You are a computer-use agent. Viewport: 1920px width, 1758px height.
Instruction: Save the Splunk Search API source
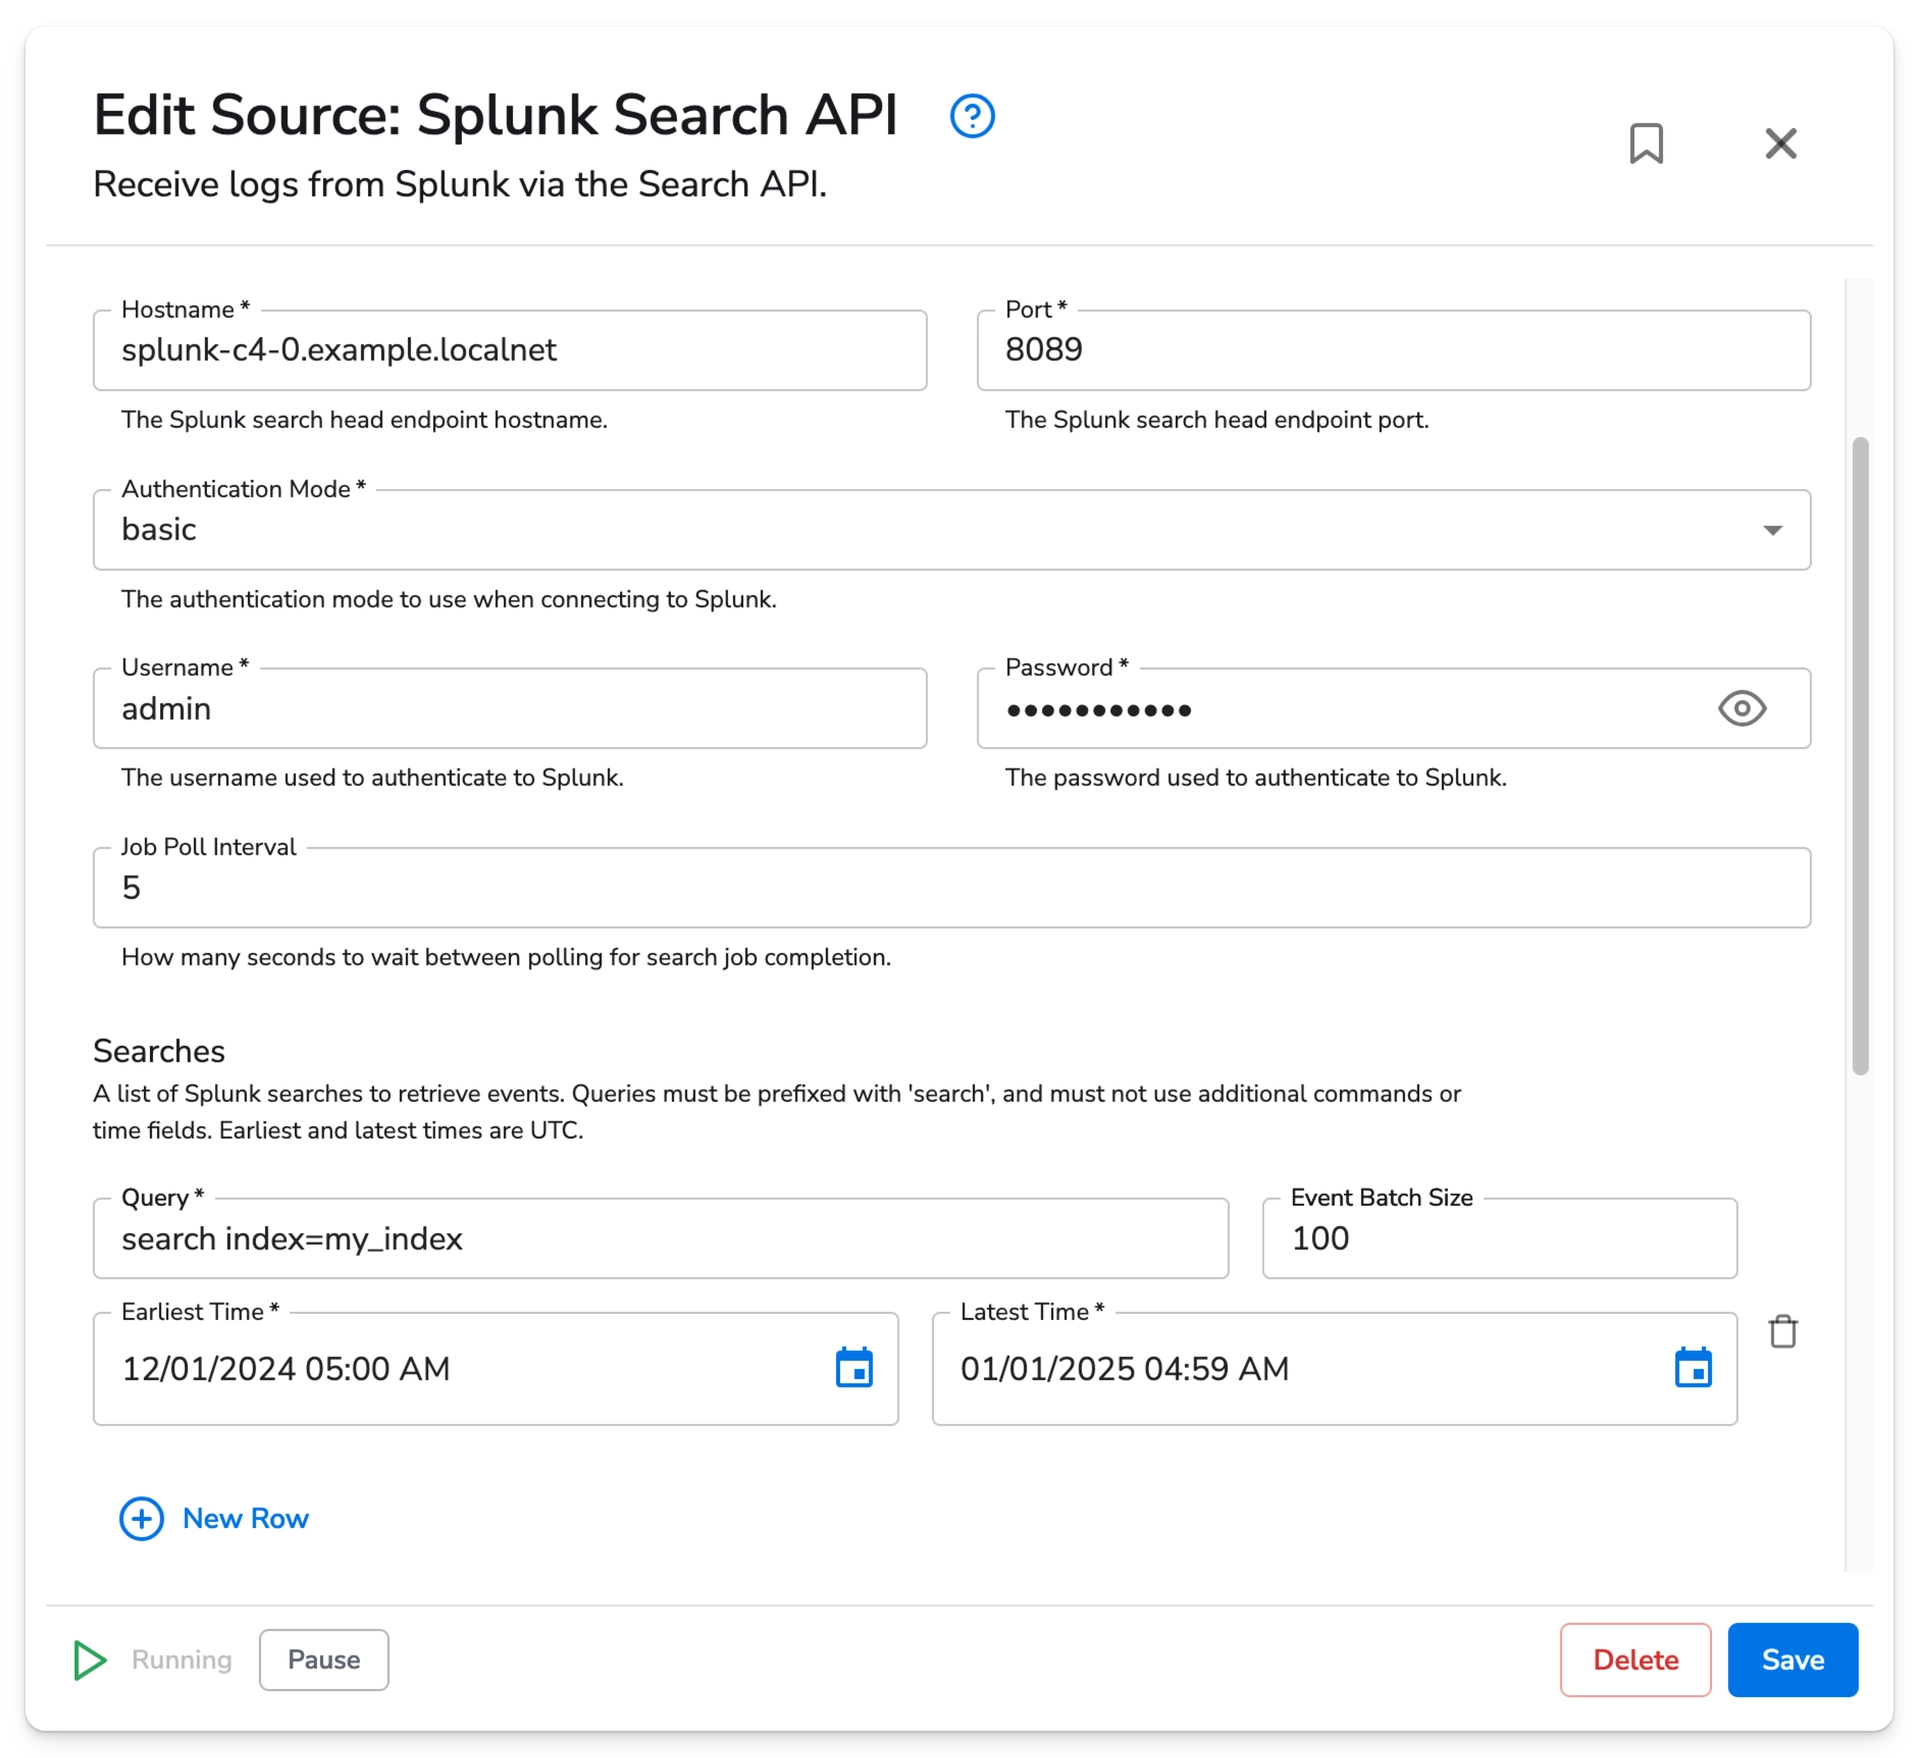point(1792,1660)
